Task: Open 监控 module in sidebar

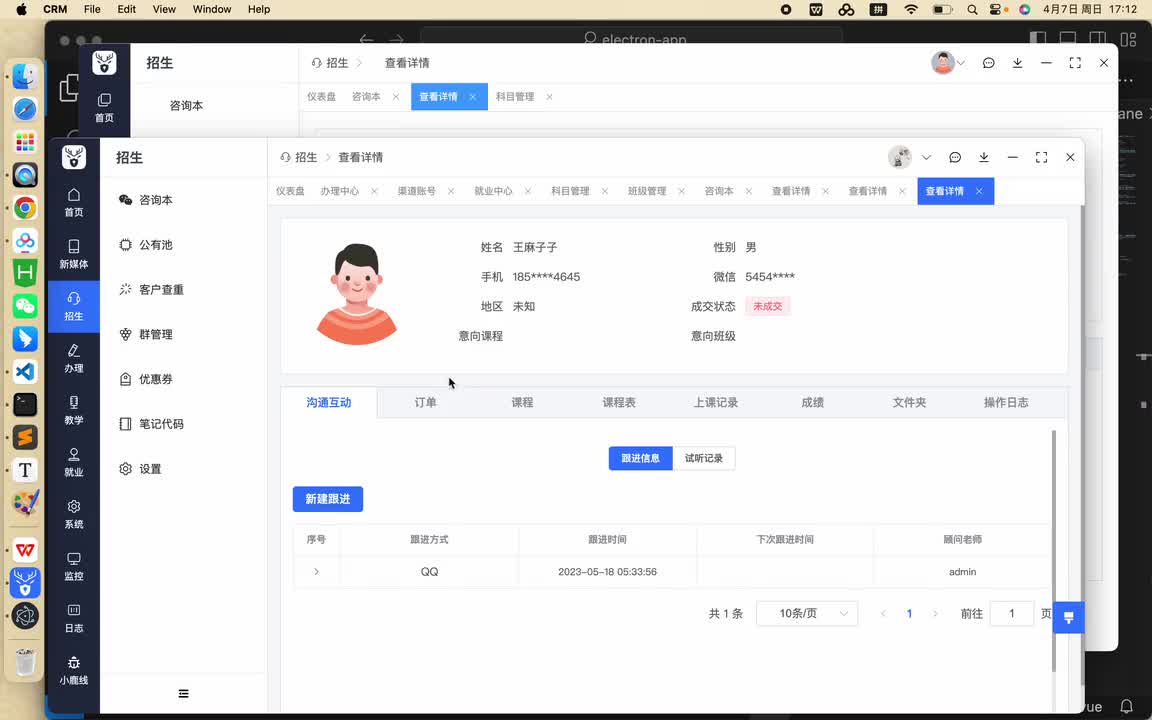Action: 73,566
